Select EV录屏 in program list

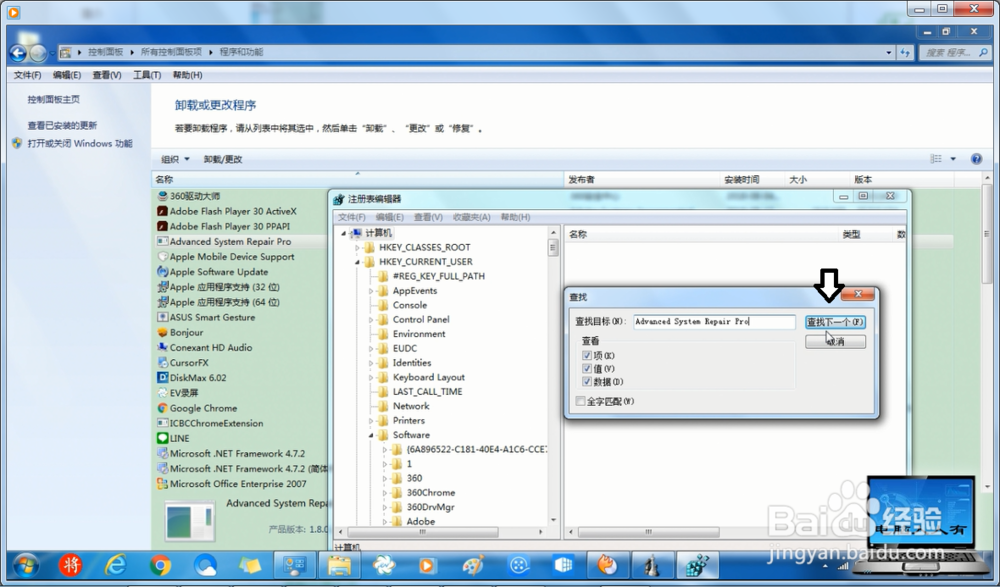click(x=184, y=393)
